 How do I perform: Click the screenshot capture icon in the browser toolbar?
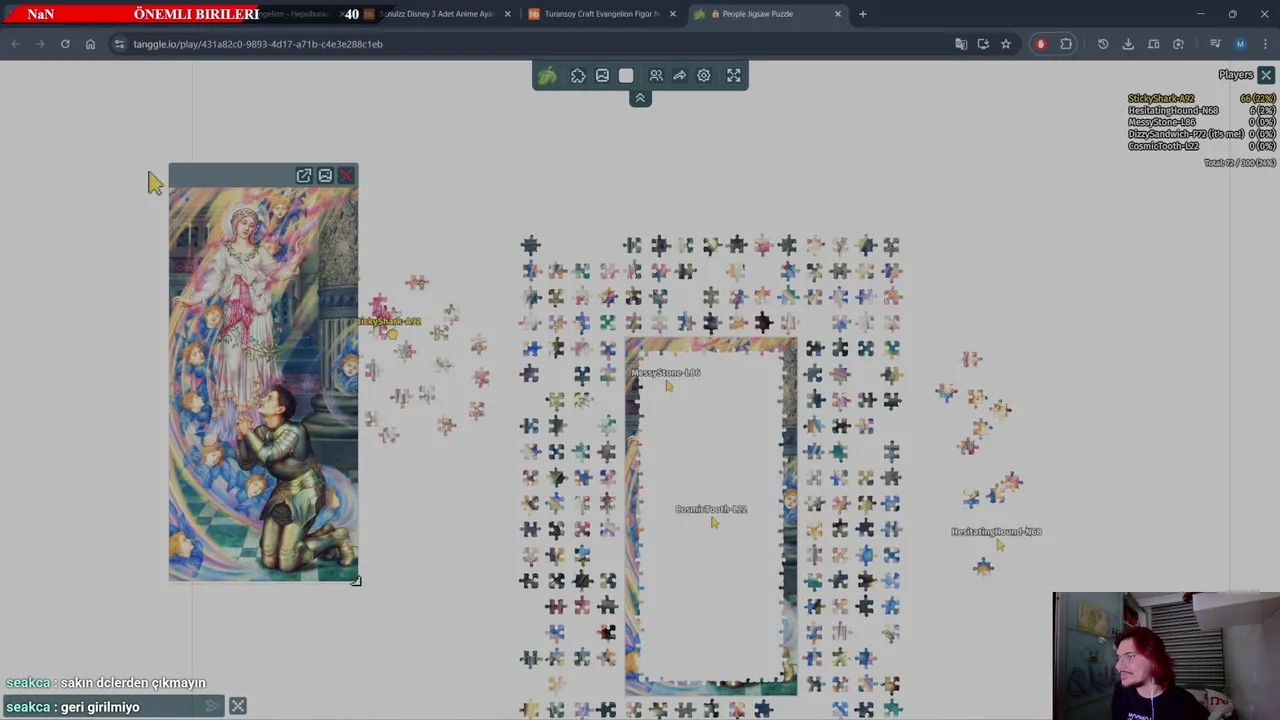[1178, 44]
